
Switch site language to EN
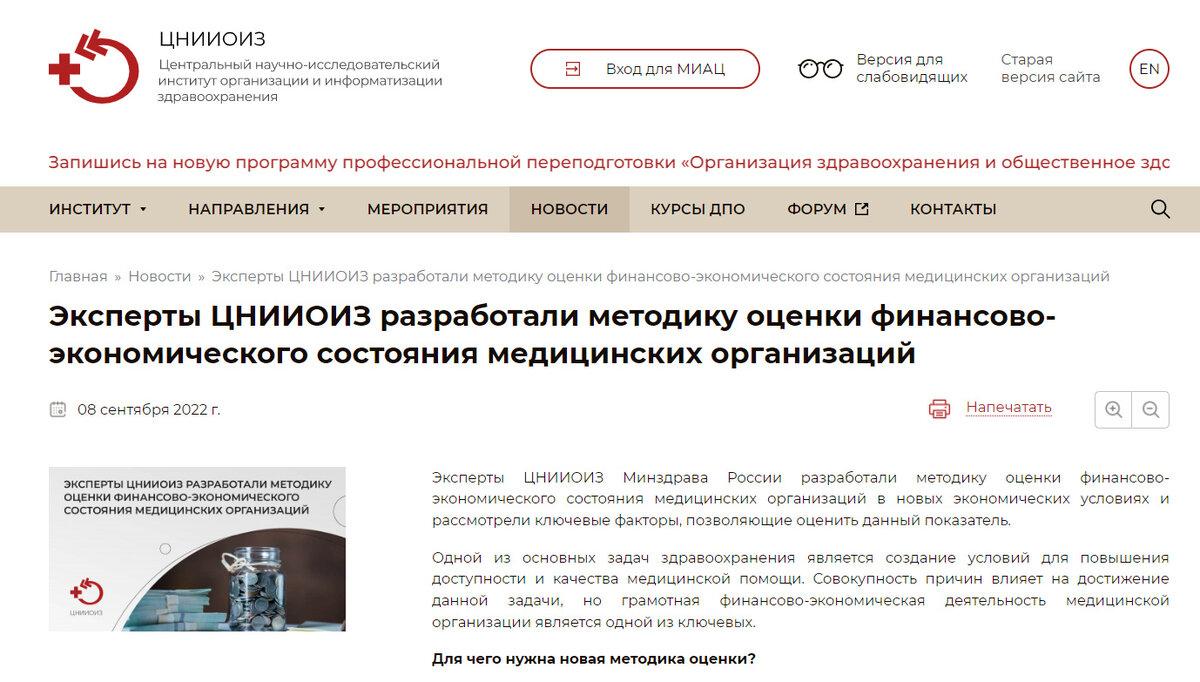coord(1148,68)
